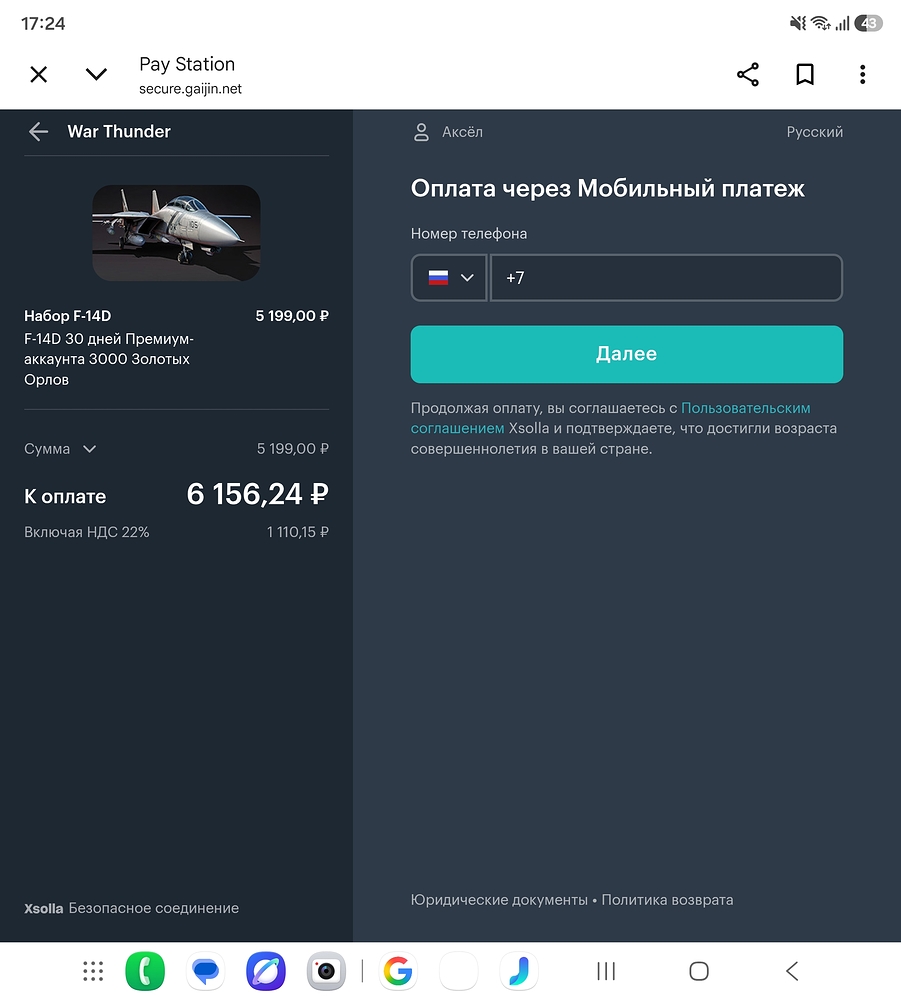
Task: Open the F-14D jet thumbnail
Action: click(x=177, y=233)
